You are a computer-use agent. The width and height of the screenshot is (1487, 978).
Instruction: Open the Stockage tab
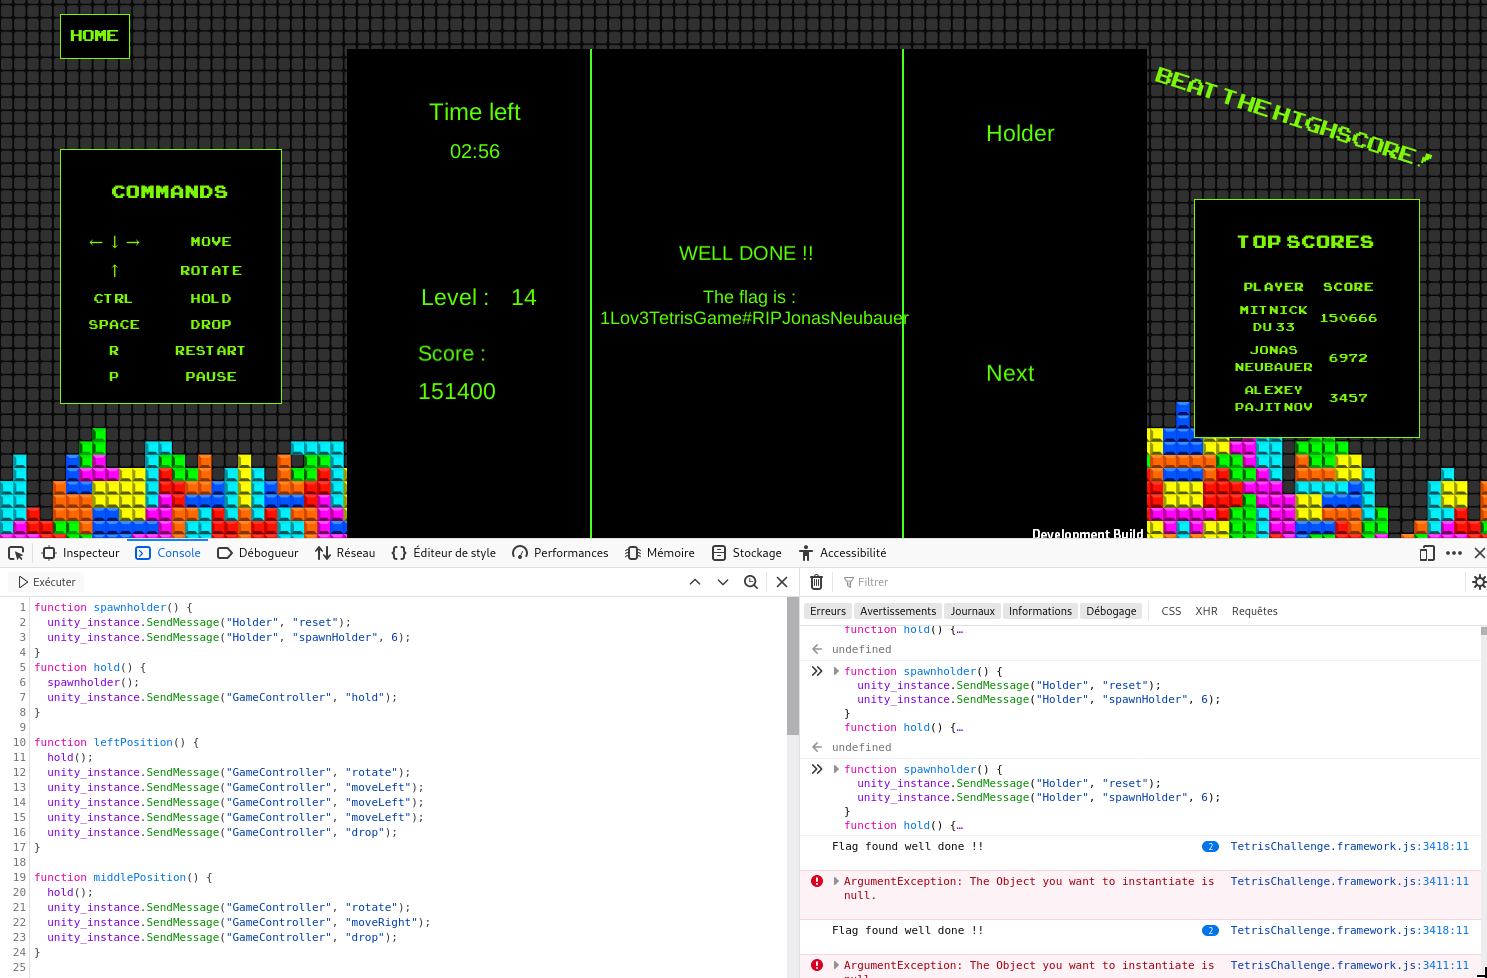click(x=747, y=553)
